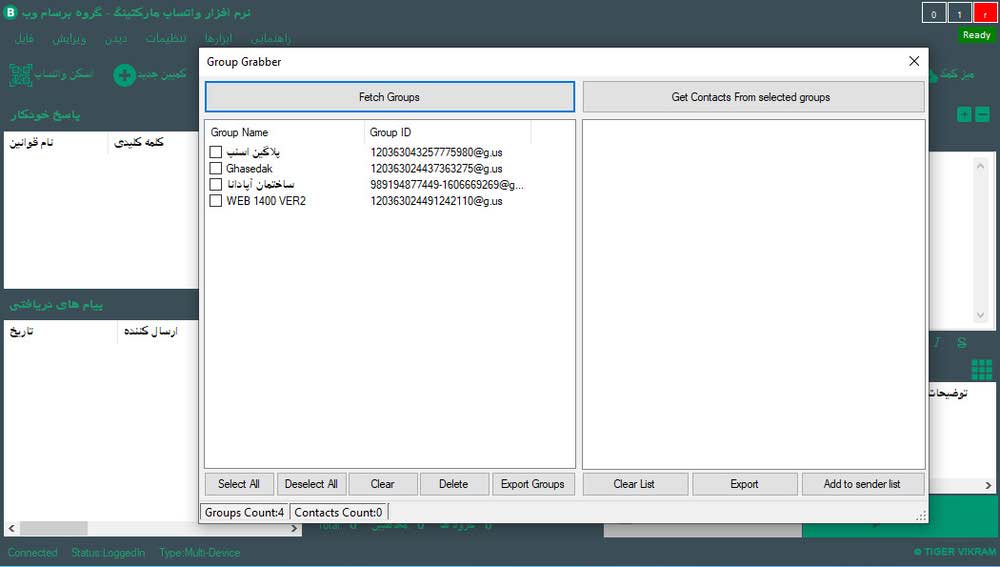Tick the WEB 1400 VER2 group checkbox

pyautogui.click(x=215, y=201)
